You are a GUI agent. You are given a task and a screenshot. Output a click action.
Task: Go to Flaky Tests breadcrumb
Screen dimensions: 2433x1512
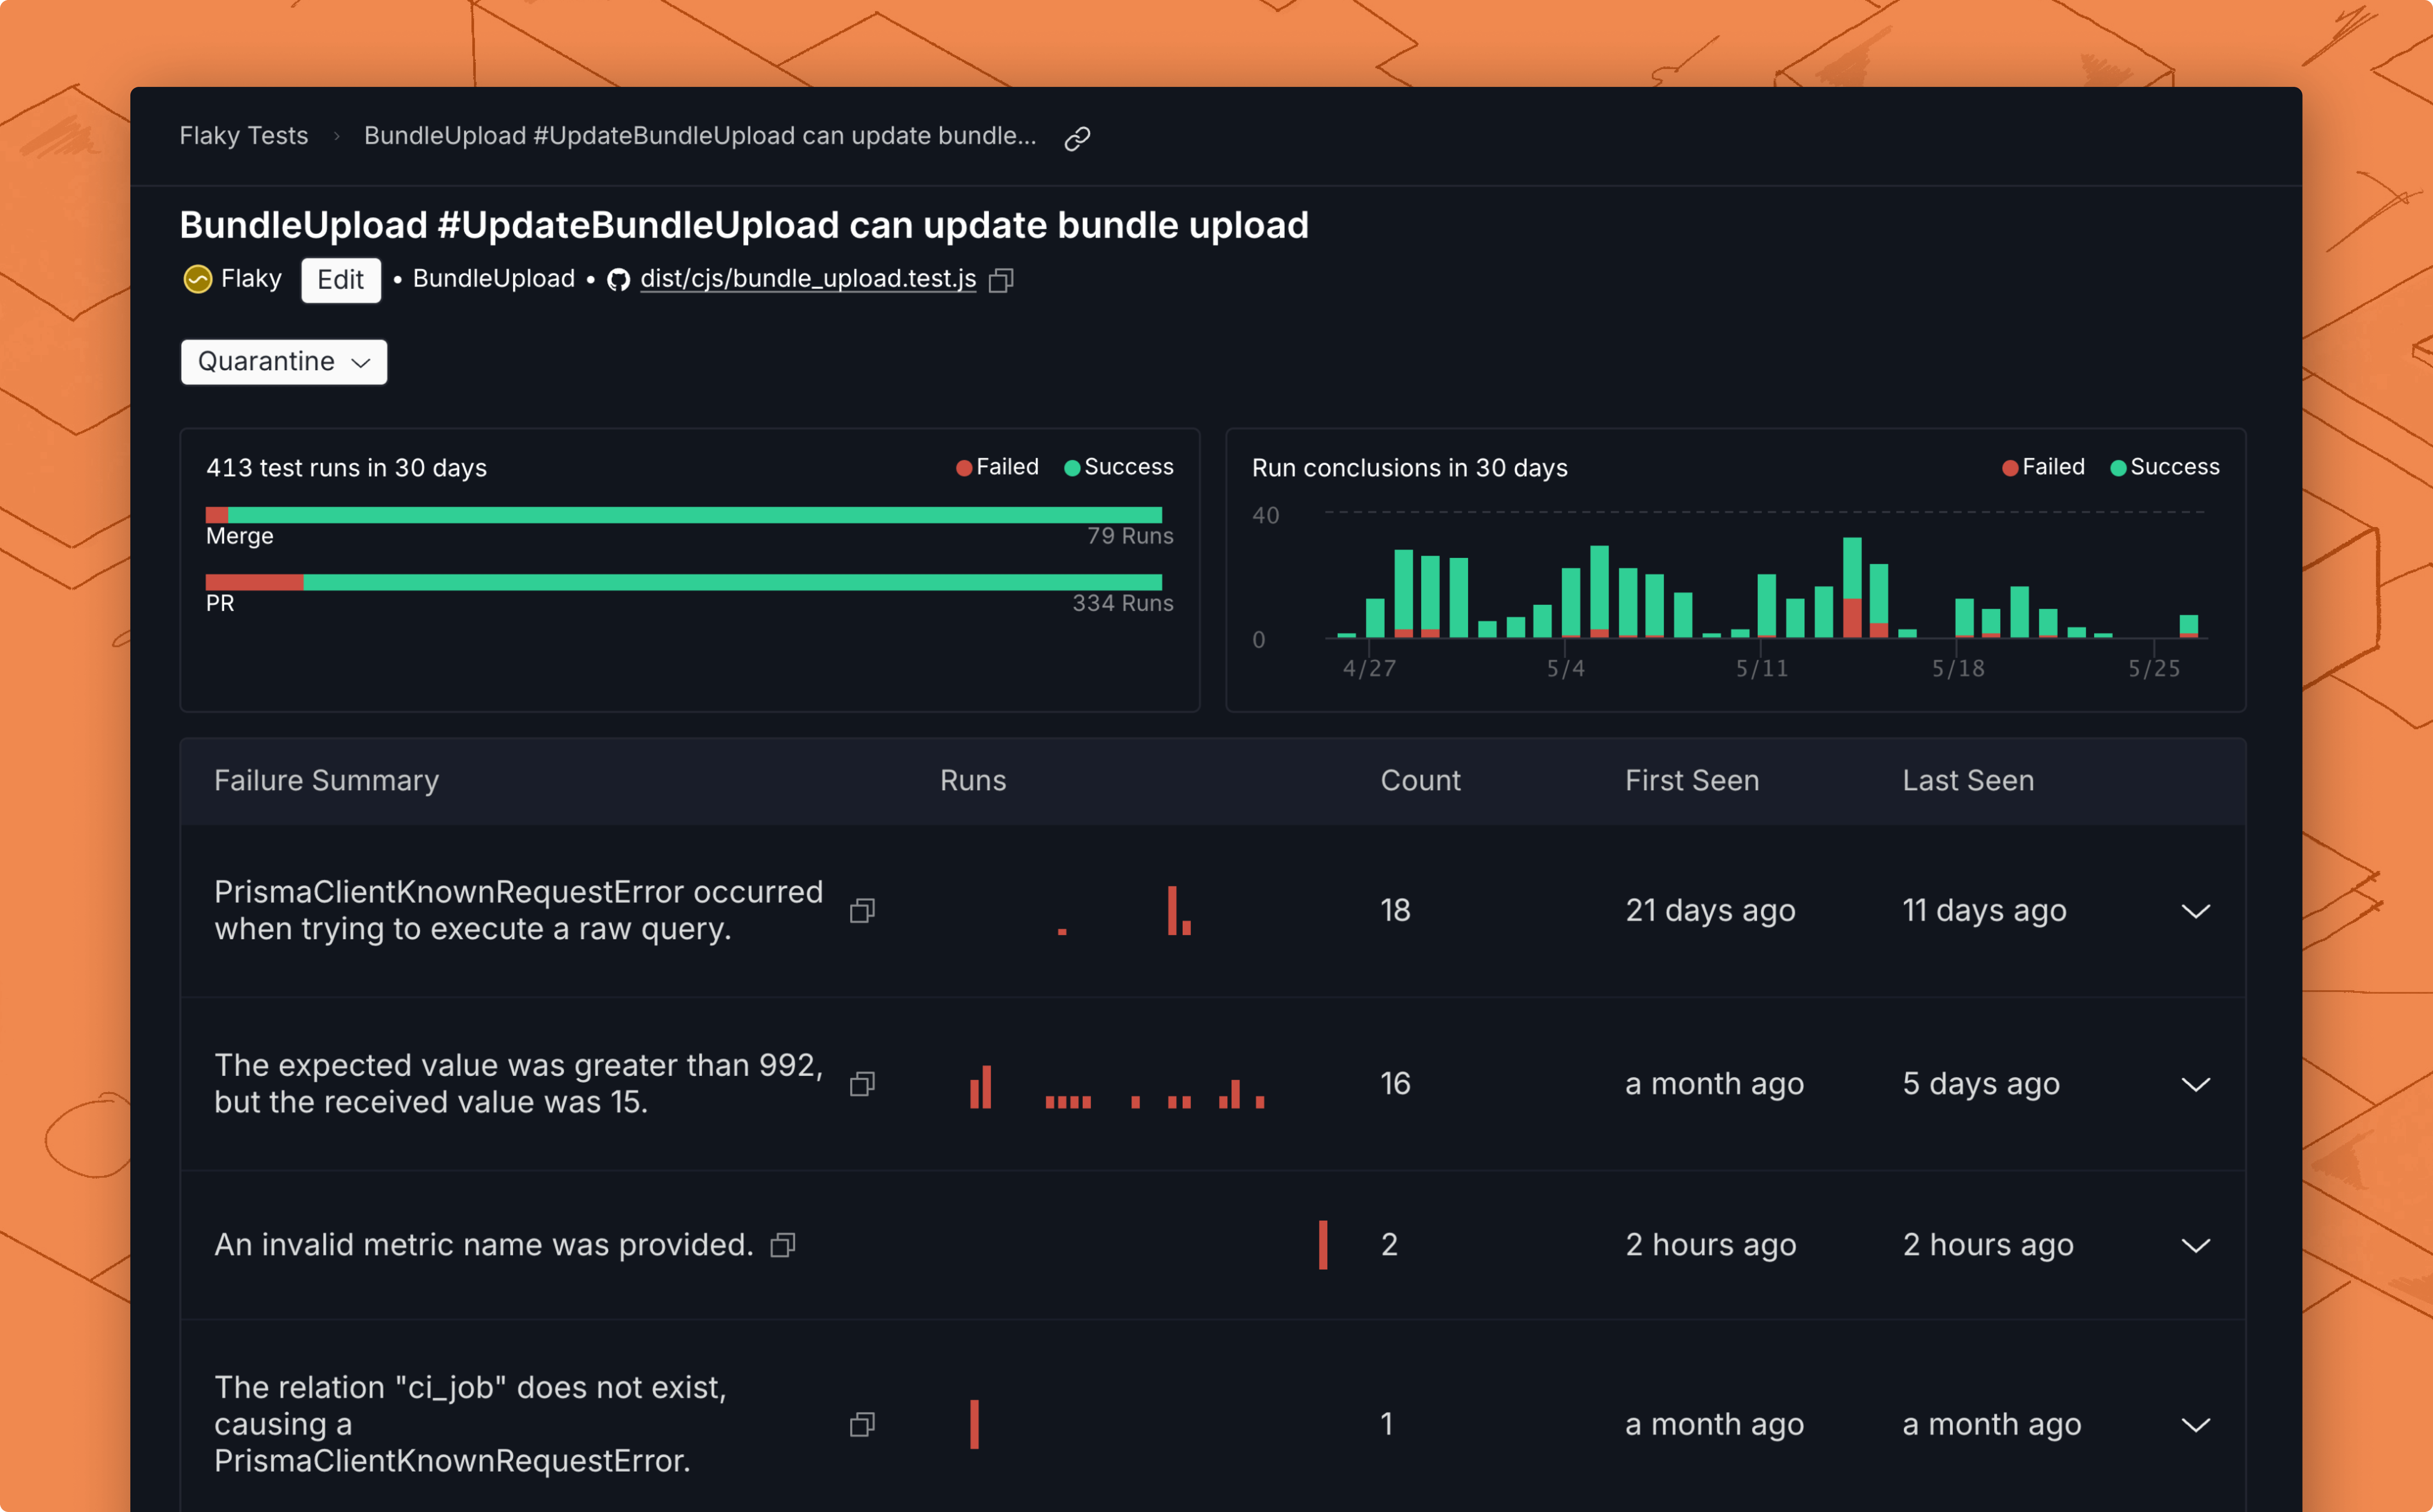(x=244, y=136)
